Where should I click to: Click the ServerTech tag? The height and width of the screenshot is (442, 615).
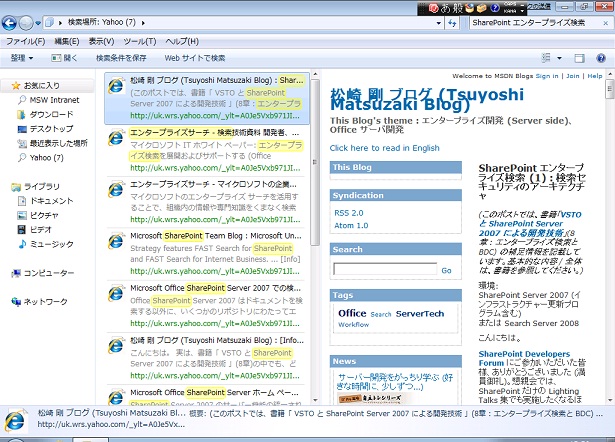tap(420, 314)
